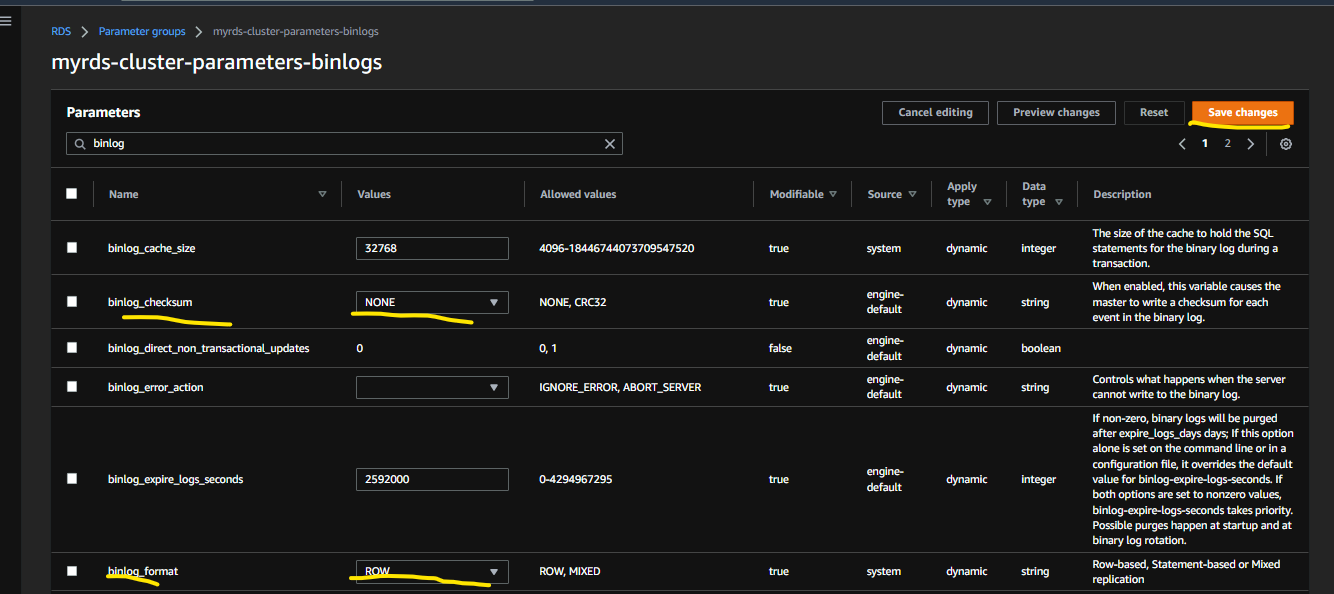Click the 'false' modifiable cell

pos(780,348)
